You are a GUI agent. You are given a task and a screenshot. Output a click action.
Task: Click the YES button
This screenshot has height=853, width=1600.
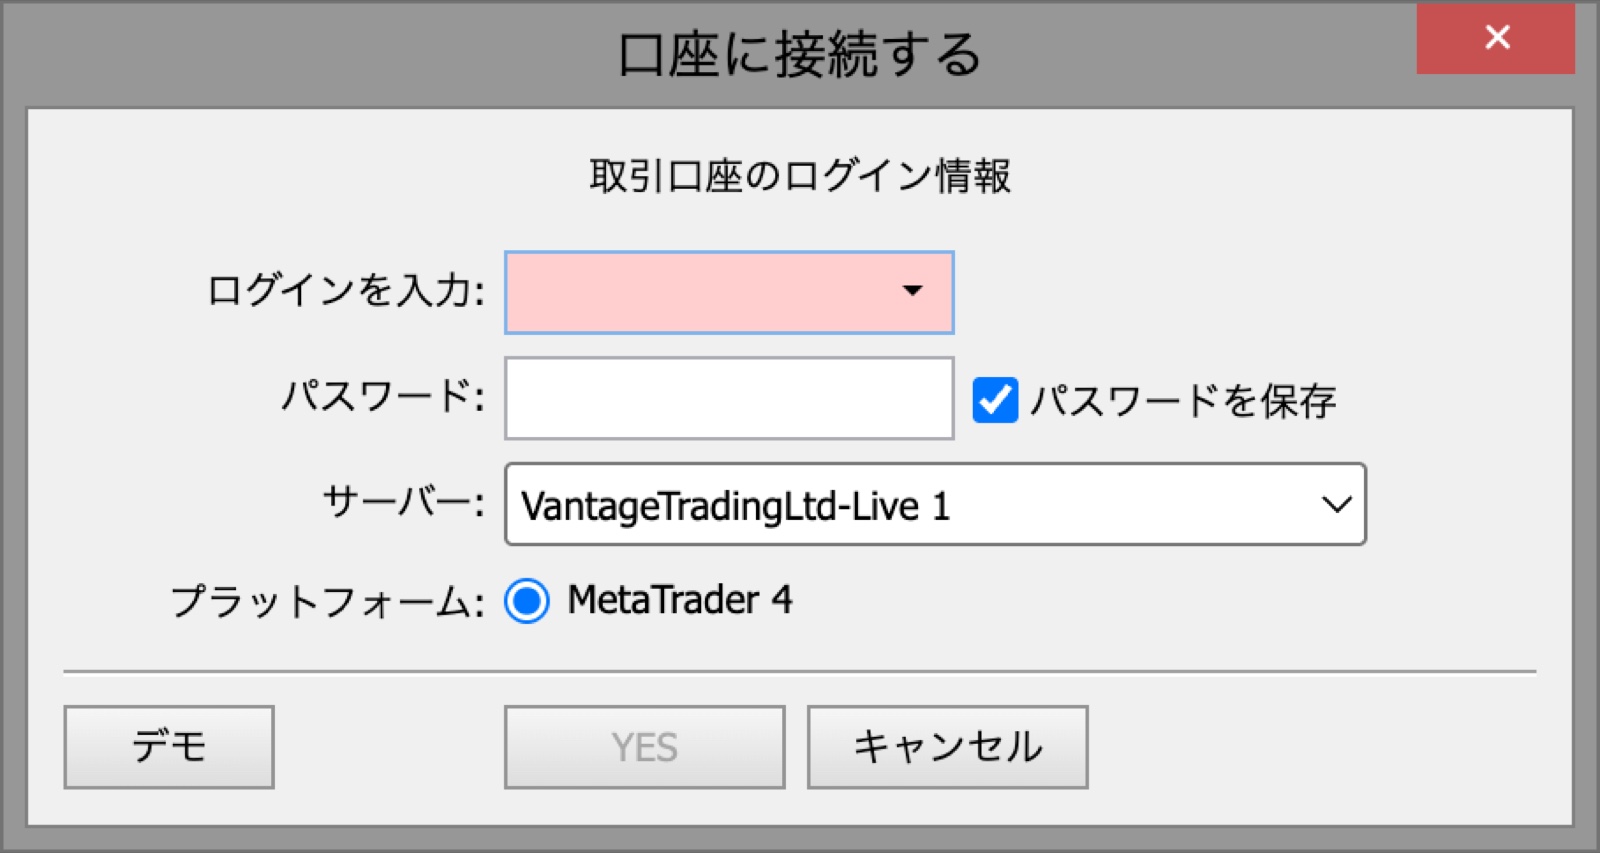(645, 747)
